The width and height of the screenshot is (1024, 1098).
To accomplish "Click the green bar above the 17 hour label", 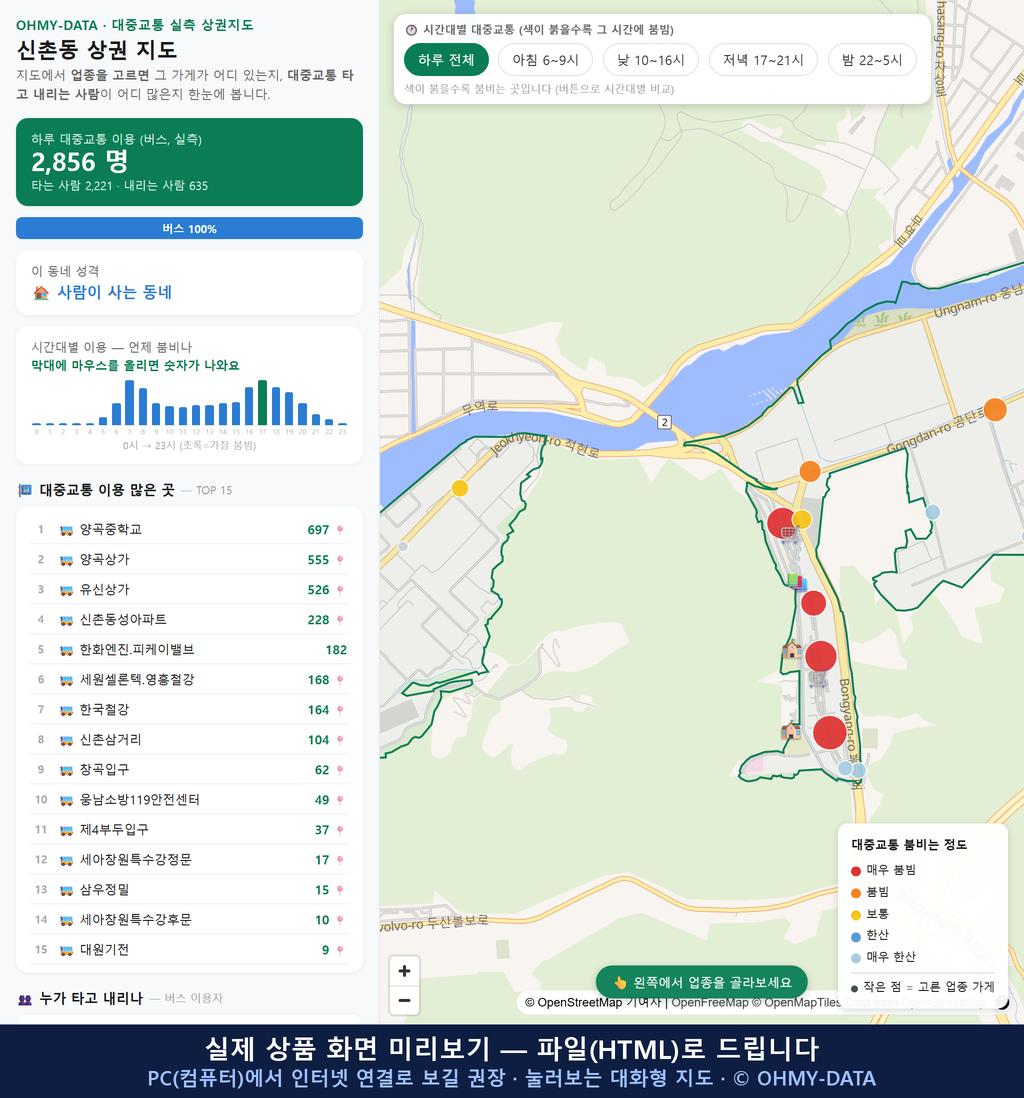I will tap(263, 403).
